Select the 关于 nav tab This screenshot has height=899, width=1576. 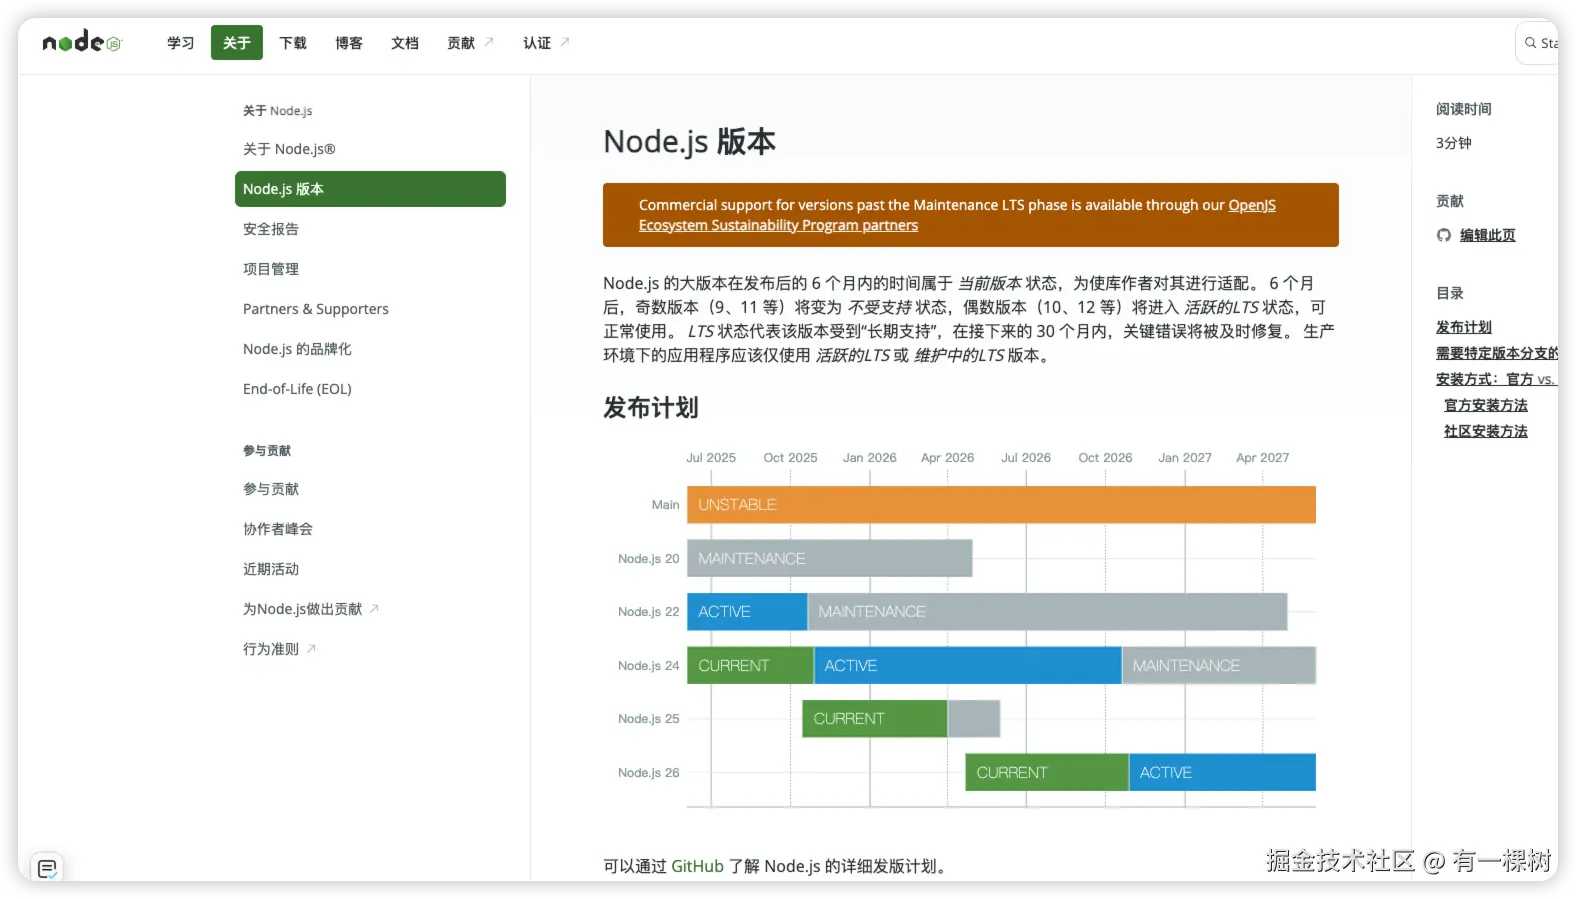[x=237, y=43]
